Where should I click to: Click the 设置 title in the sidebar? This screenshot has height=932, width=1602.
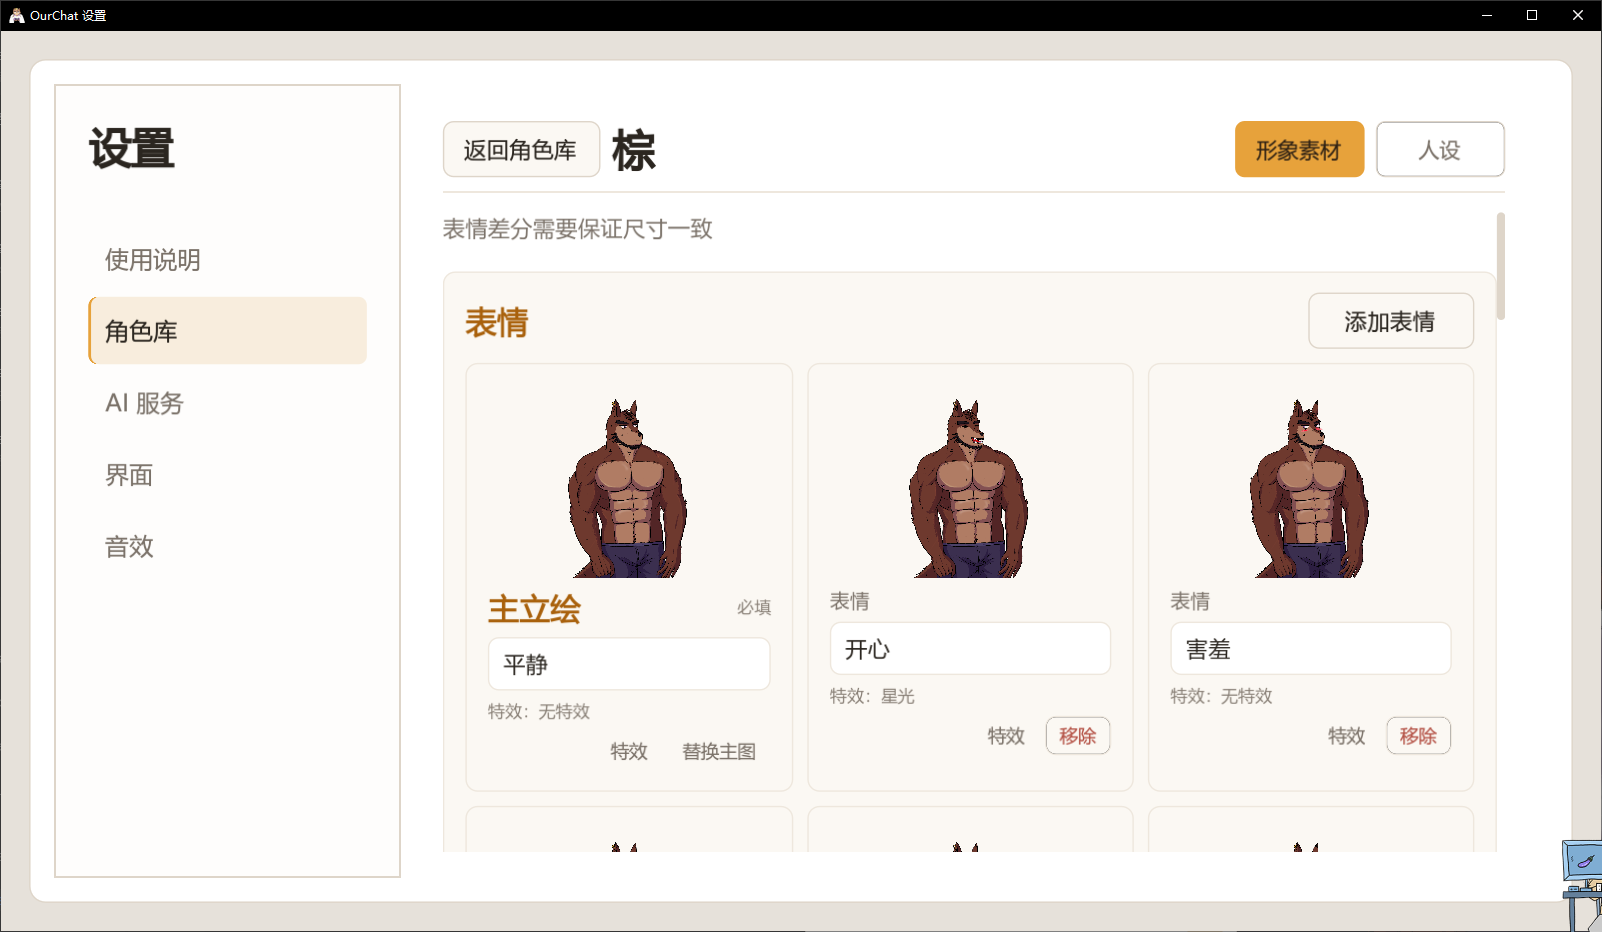pos(132,149)
